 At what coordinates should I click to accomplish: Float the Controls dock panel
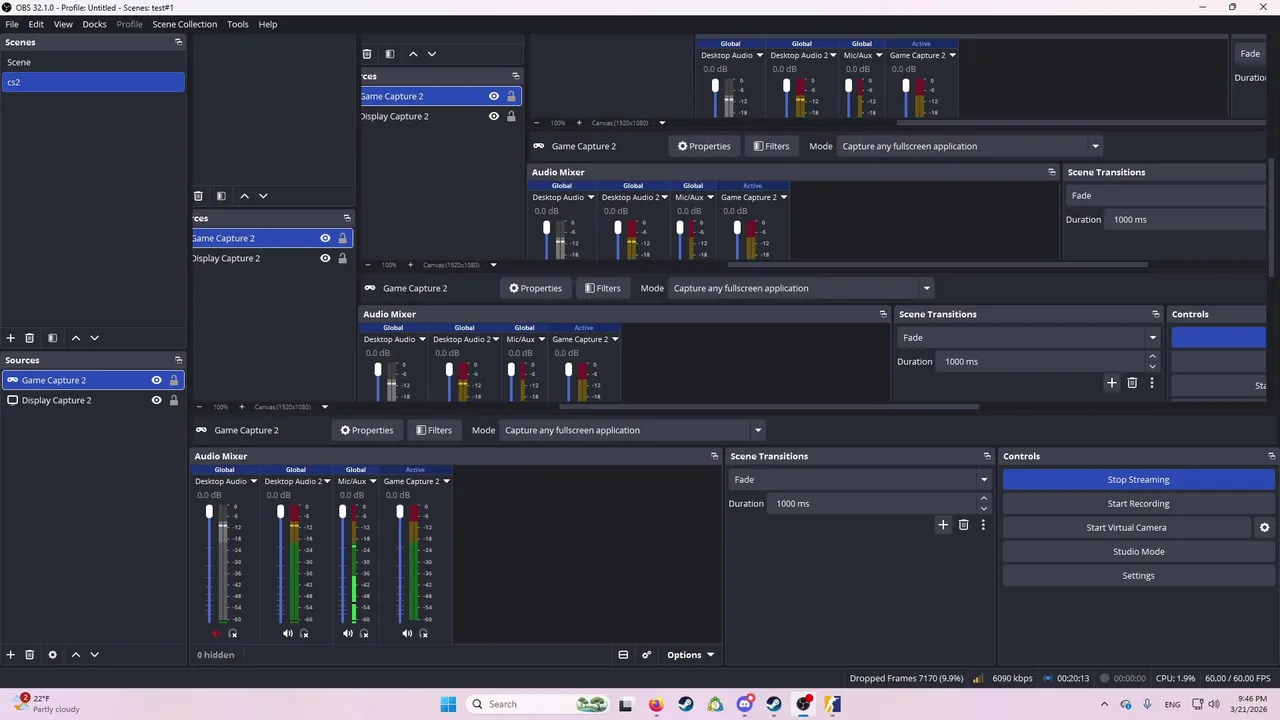click(x=1271, y=456)
